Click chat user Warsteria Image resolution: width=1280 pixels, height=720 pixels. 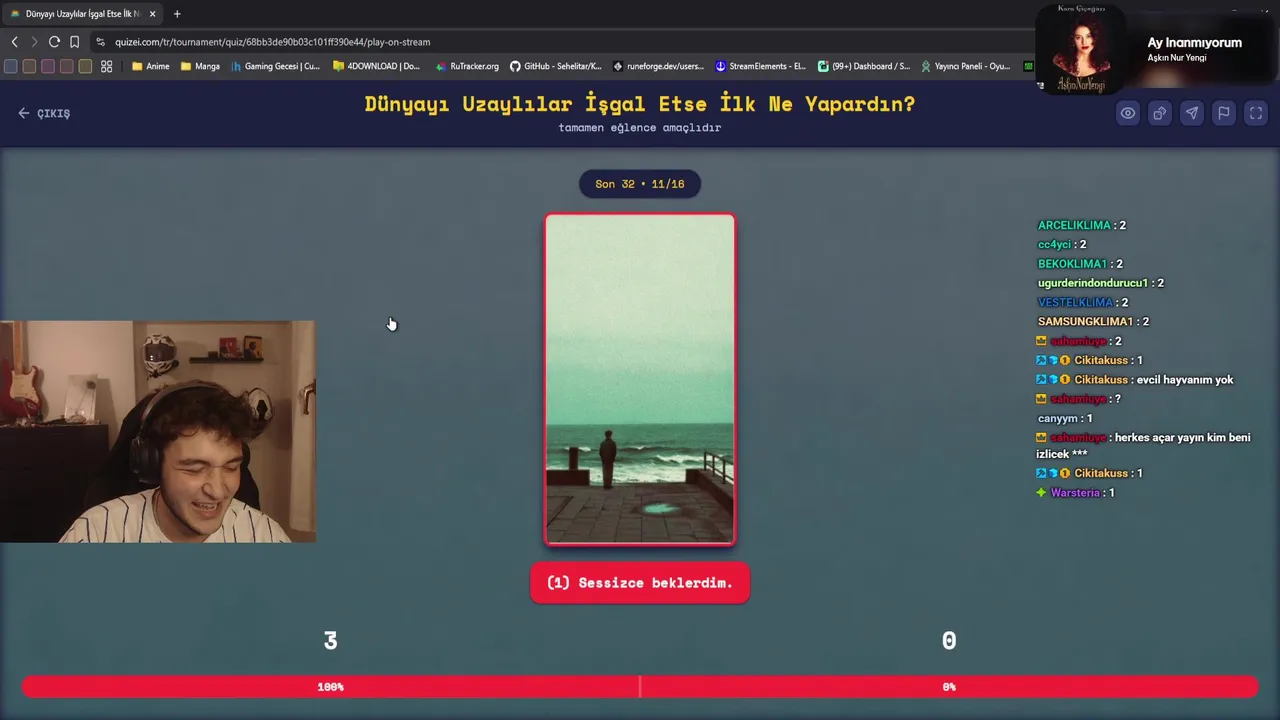click(x=1075, y=493)
